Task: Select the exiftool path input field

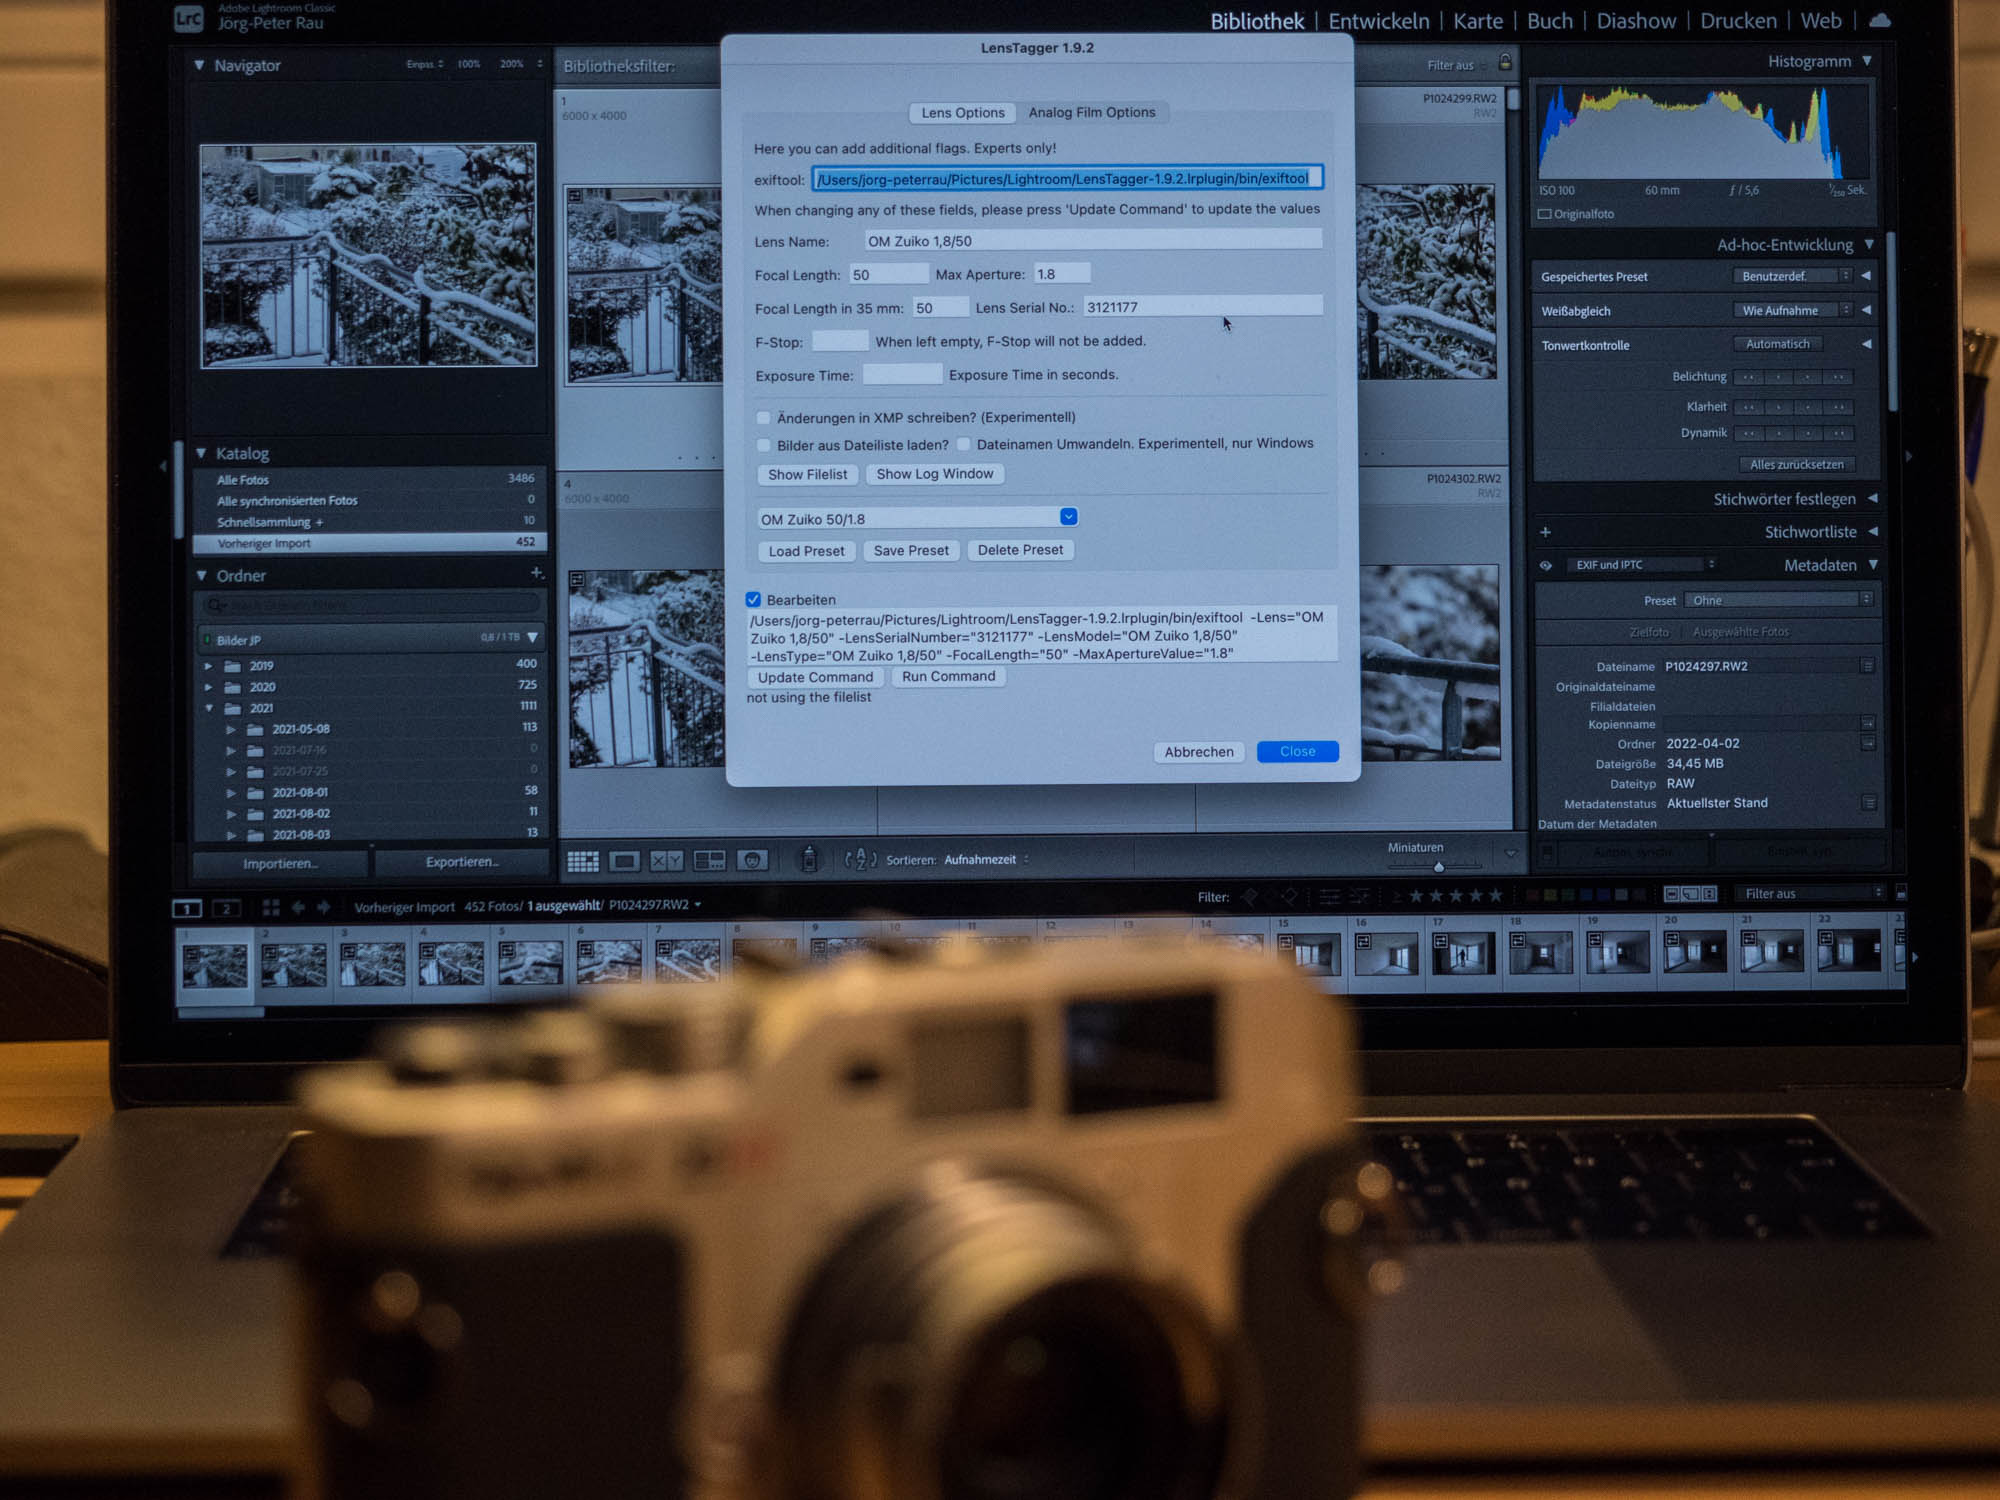Action: pyautogui.click(x=1069, y=178)
